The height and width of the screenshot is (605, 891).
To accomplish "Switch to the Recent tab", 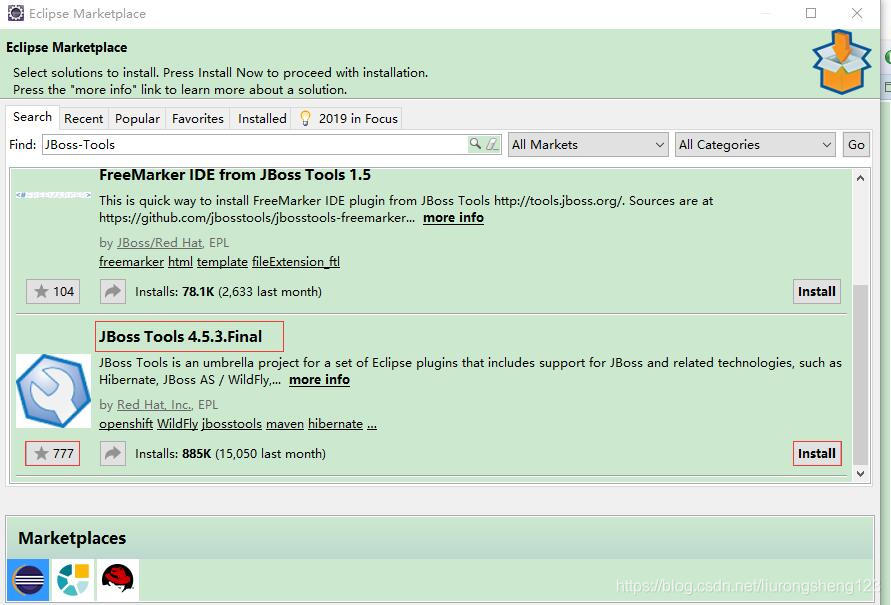I will [x=84, y=118].
